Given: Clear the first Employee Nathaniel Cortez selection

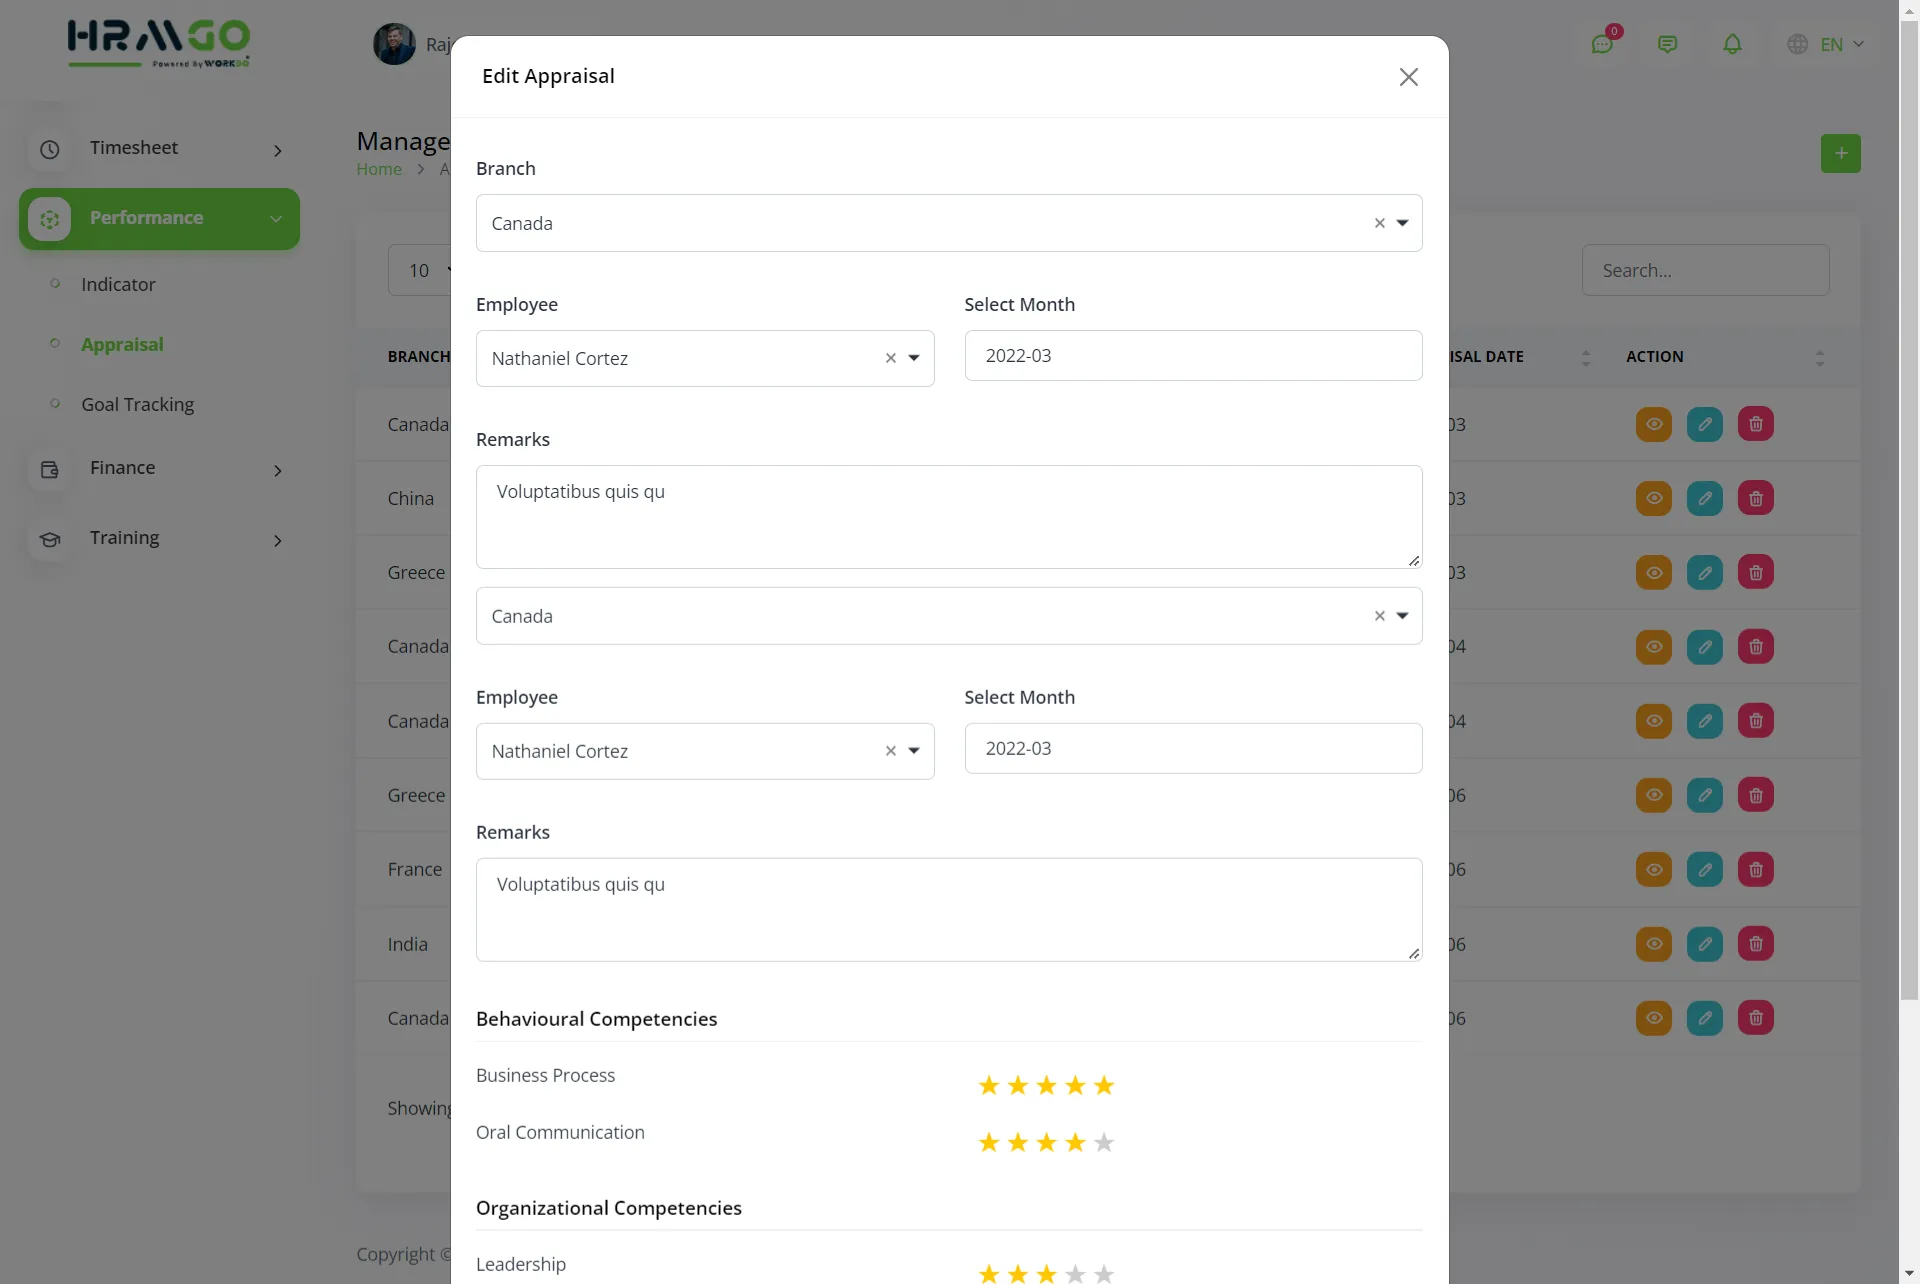Looking at the screenshot, I should coord(890,358).
